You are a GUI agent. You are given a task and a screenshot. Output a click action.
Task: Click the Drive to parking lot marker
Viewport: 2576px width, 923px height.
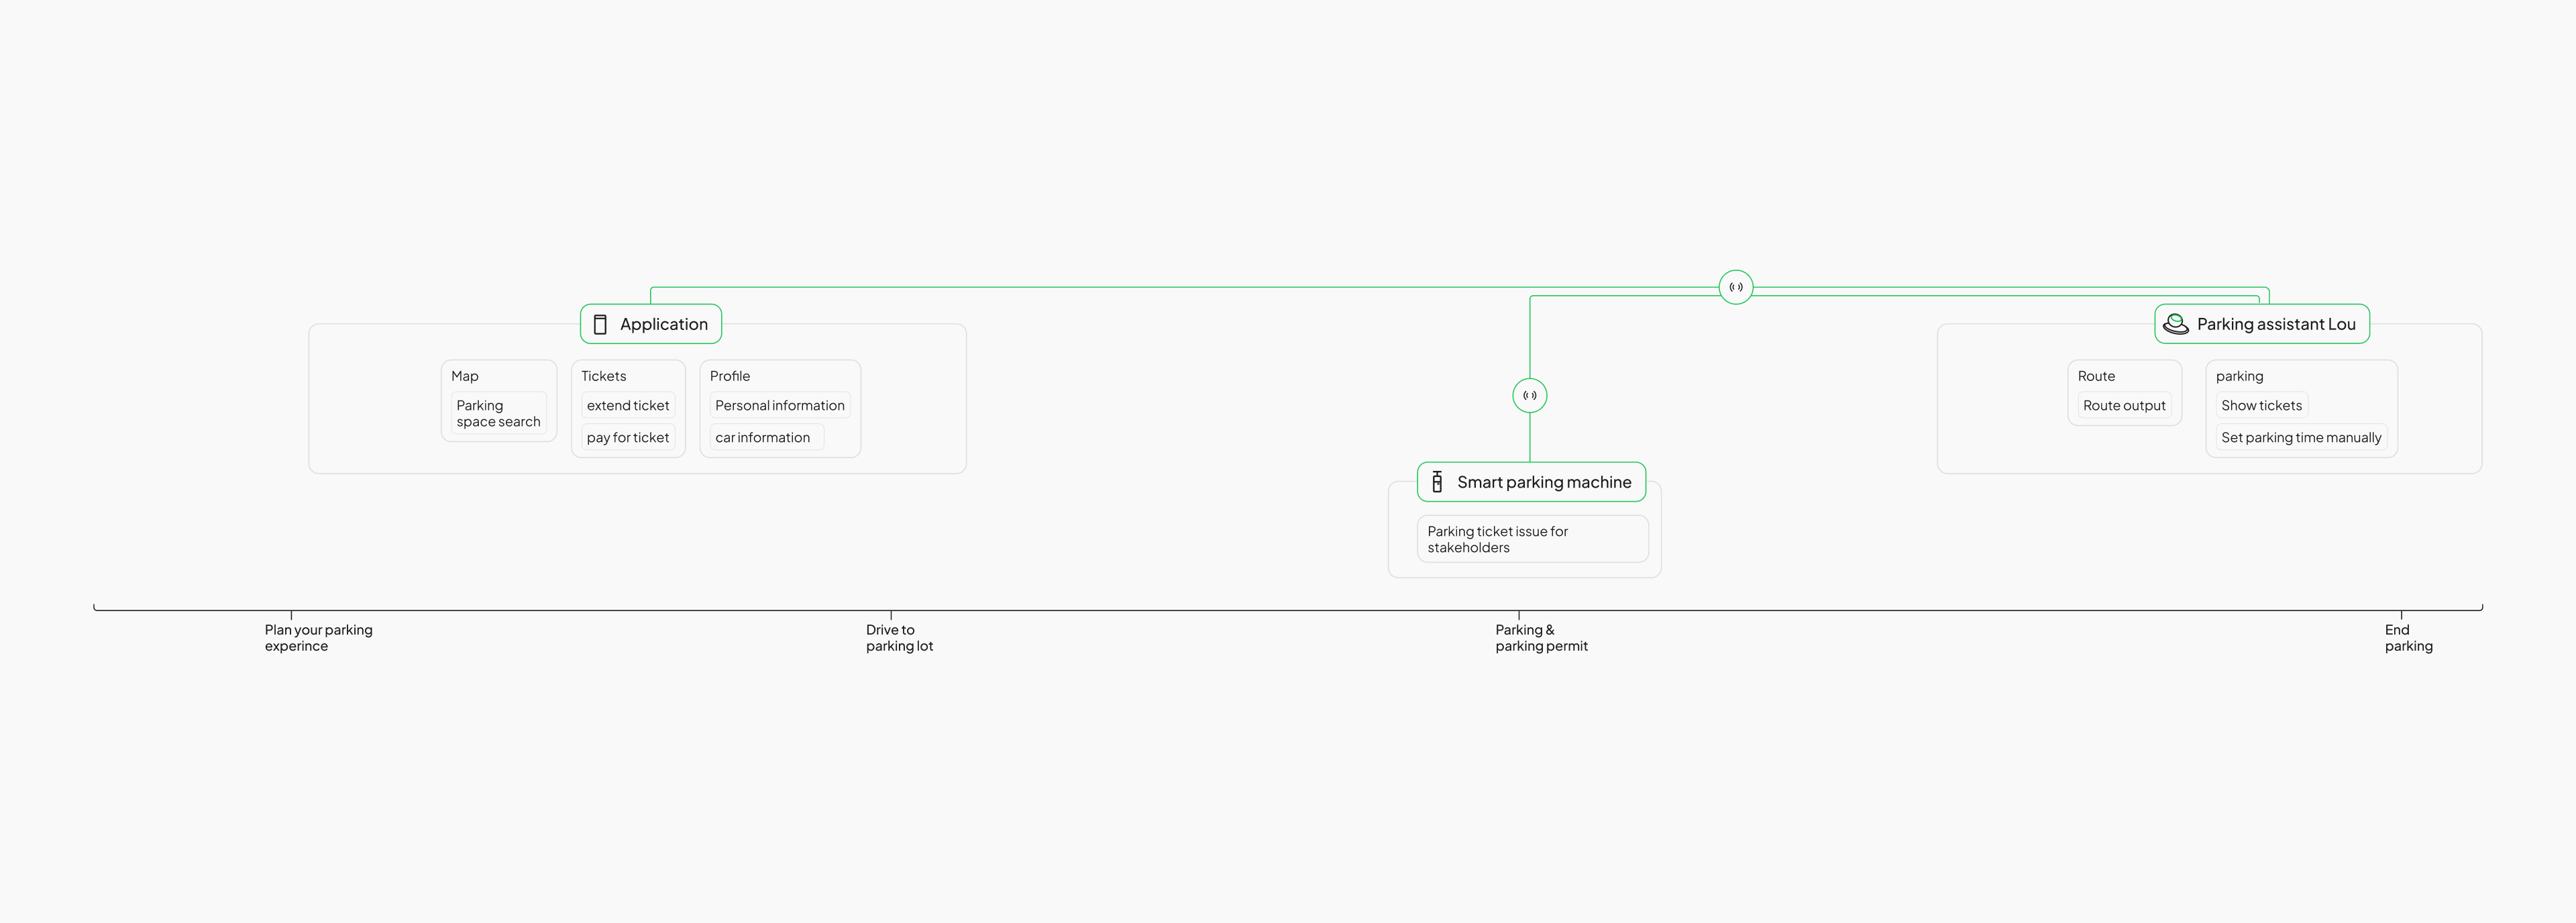coord(898,637)
